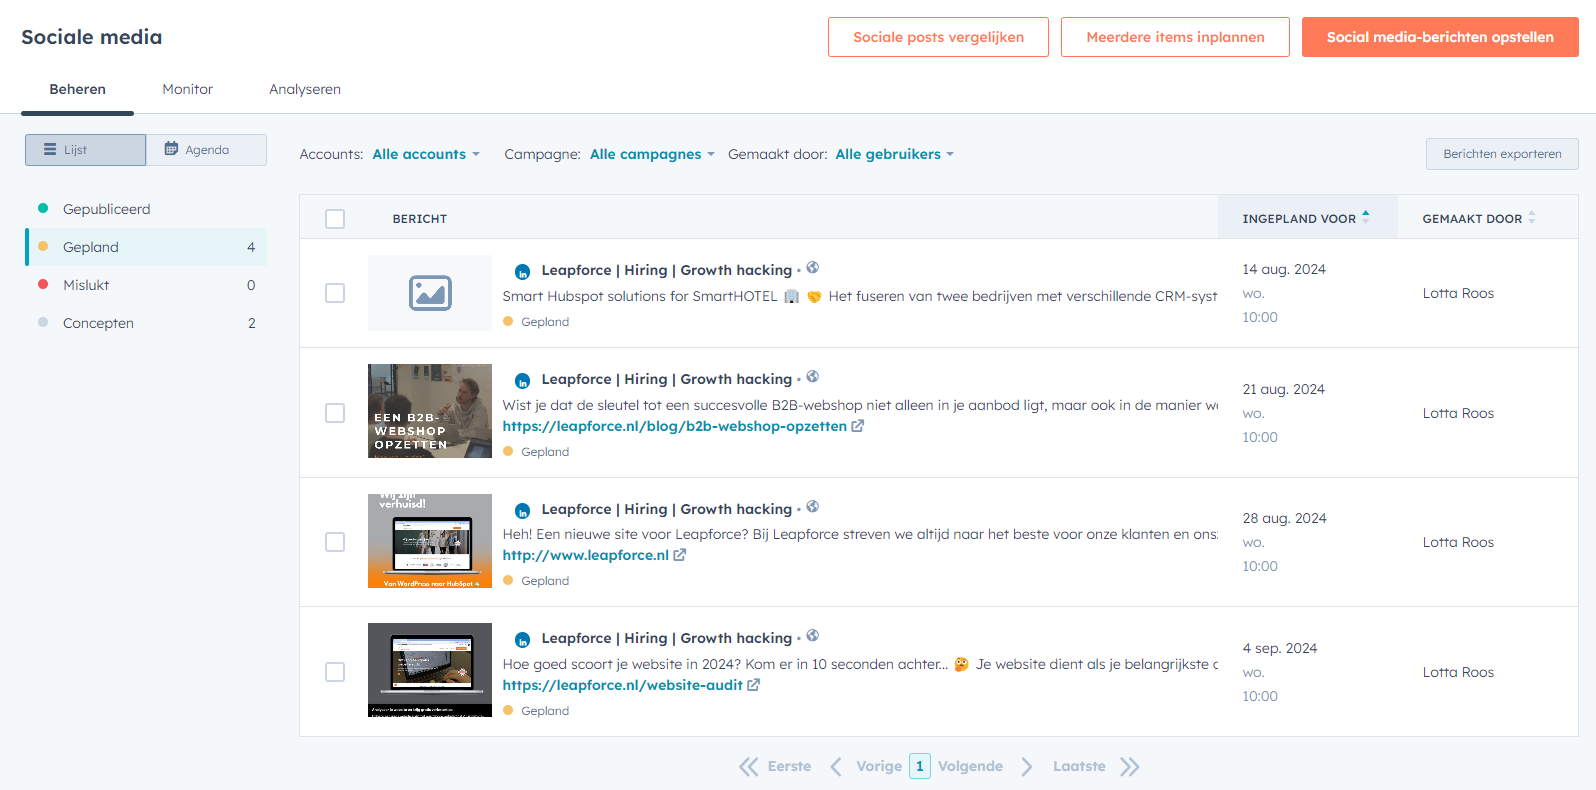Click Eerste pagination link
The height and width of the screenshot is (790, 1596).
tap(789, 766)
